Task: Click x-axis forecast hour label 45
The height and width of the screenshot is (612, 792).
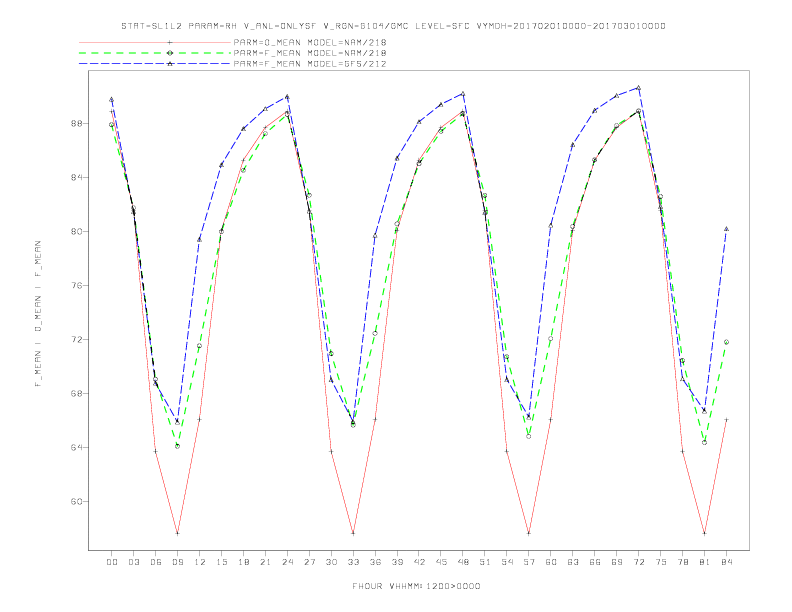Action: click(441, 562)
